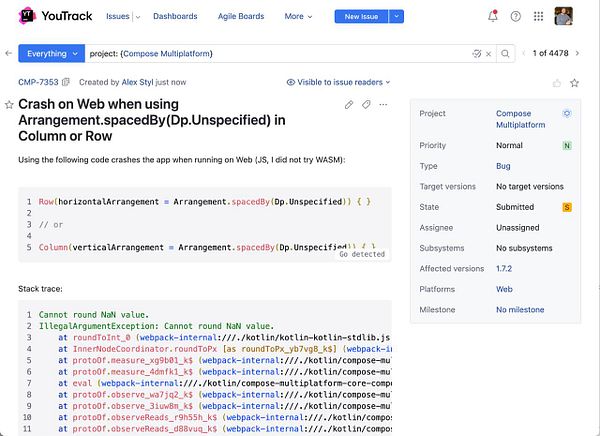The image size is (600, 436).
Task: Click the search magnifier icon
Action: point(505,54)
